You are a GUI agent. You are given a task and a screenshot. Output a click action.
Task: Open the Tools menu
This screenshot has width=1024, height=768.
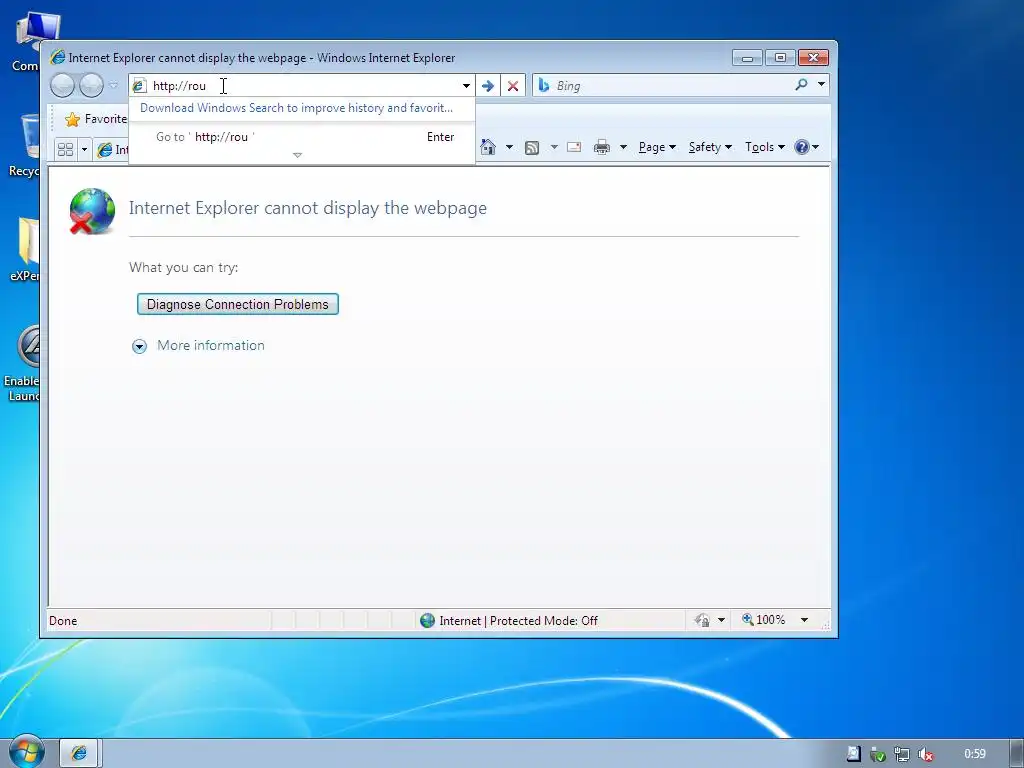pyautogui.click(x=765, y=147)
